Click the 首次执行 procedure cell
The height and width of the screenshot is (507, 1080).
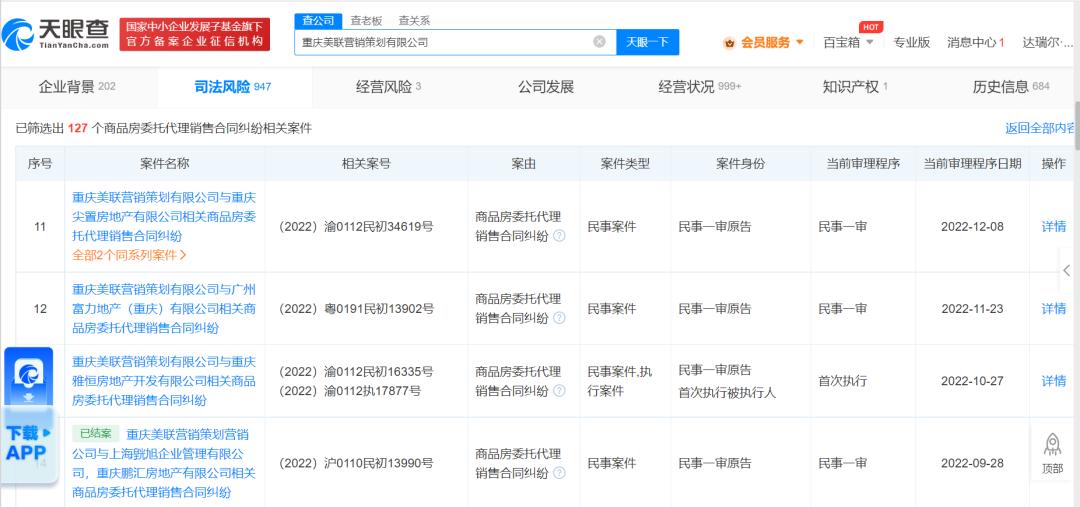842,381
